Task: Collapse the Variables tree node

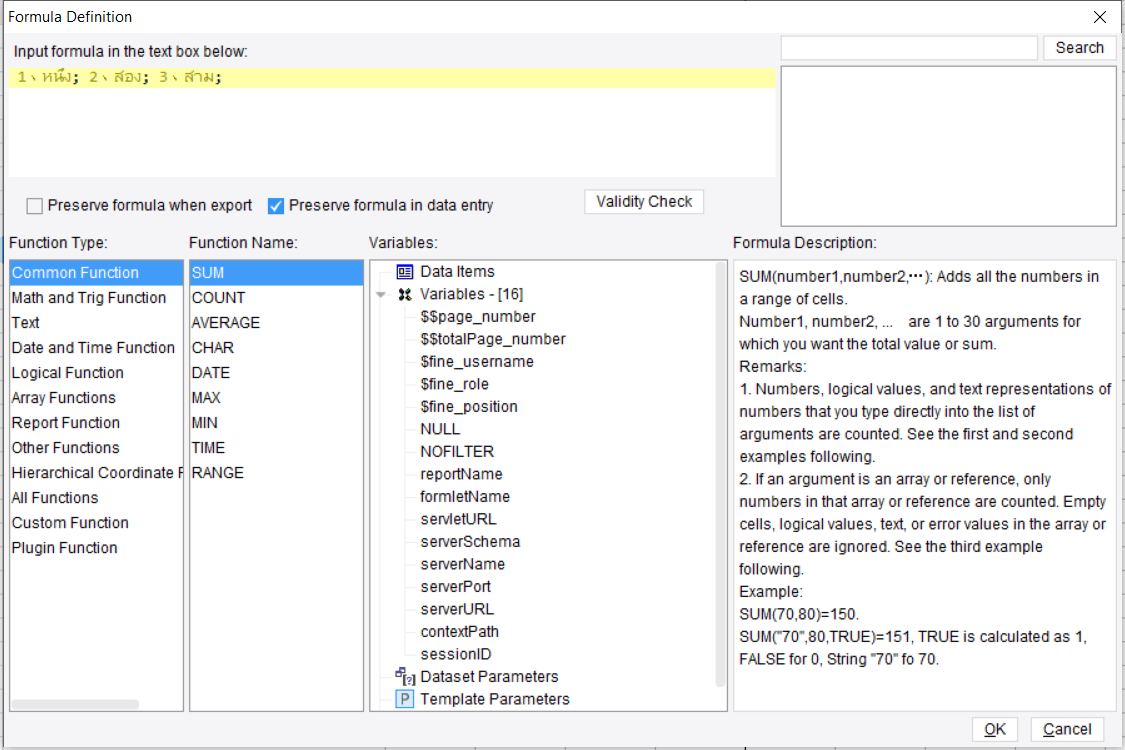Action: [x=382, y=293]
